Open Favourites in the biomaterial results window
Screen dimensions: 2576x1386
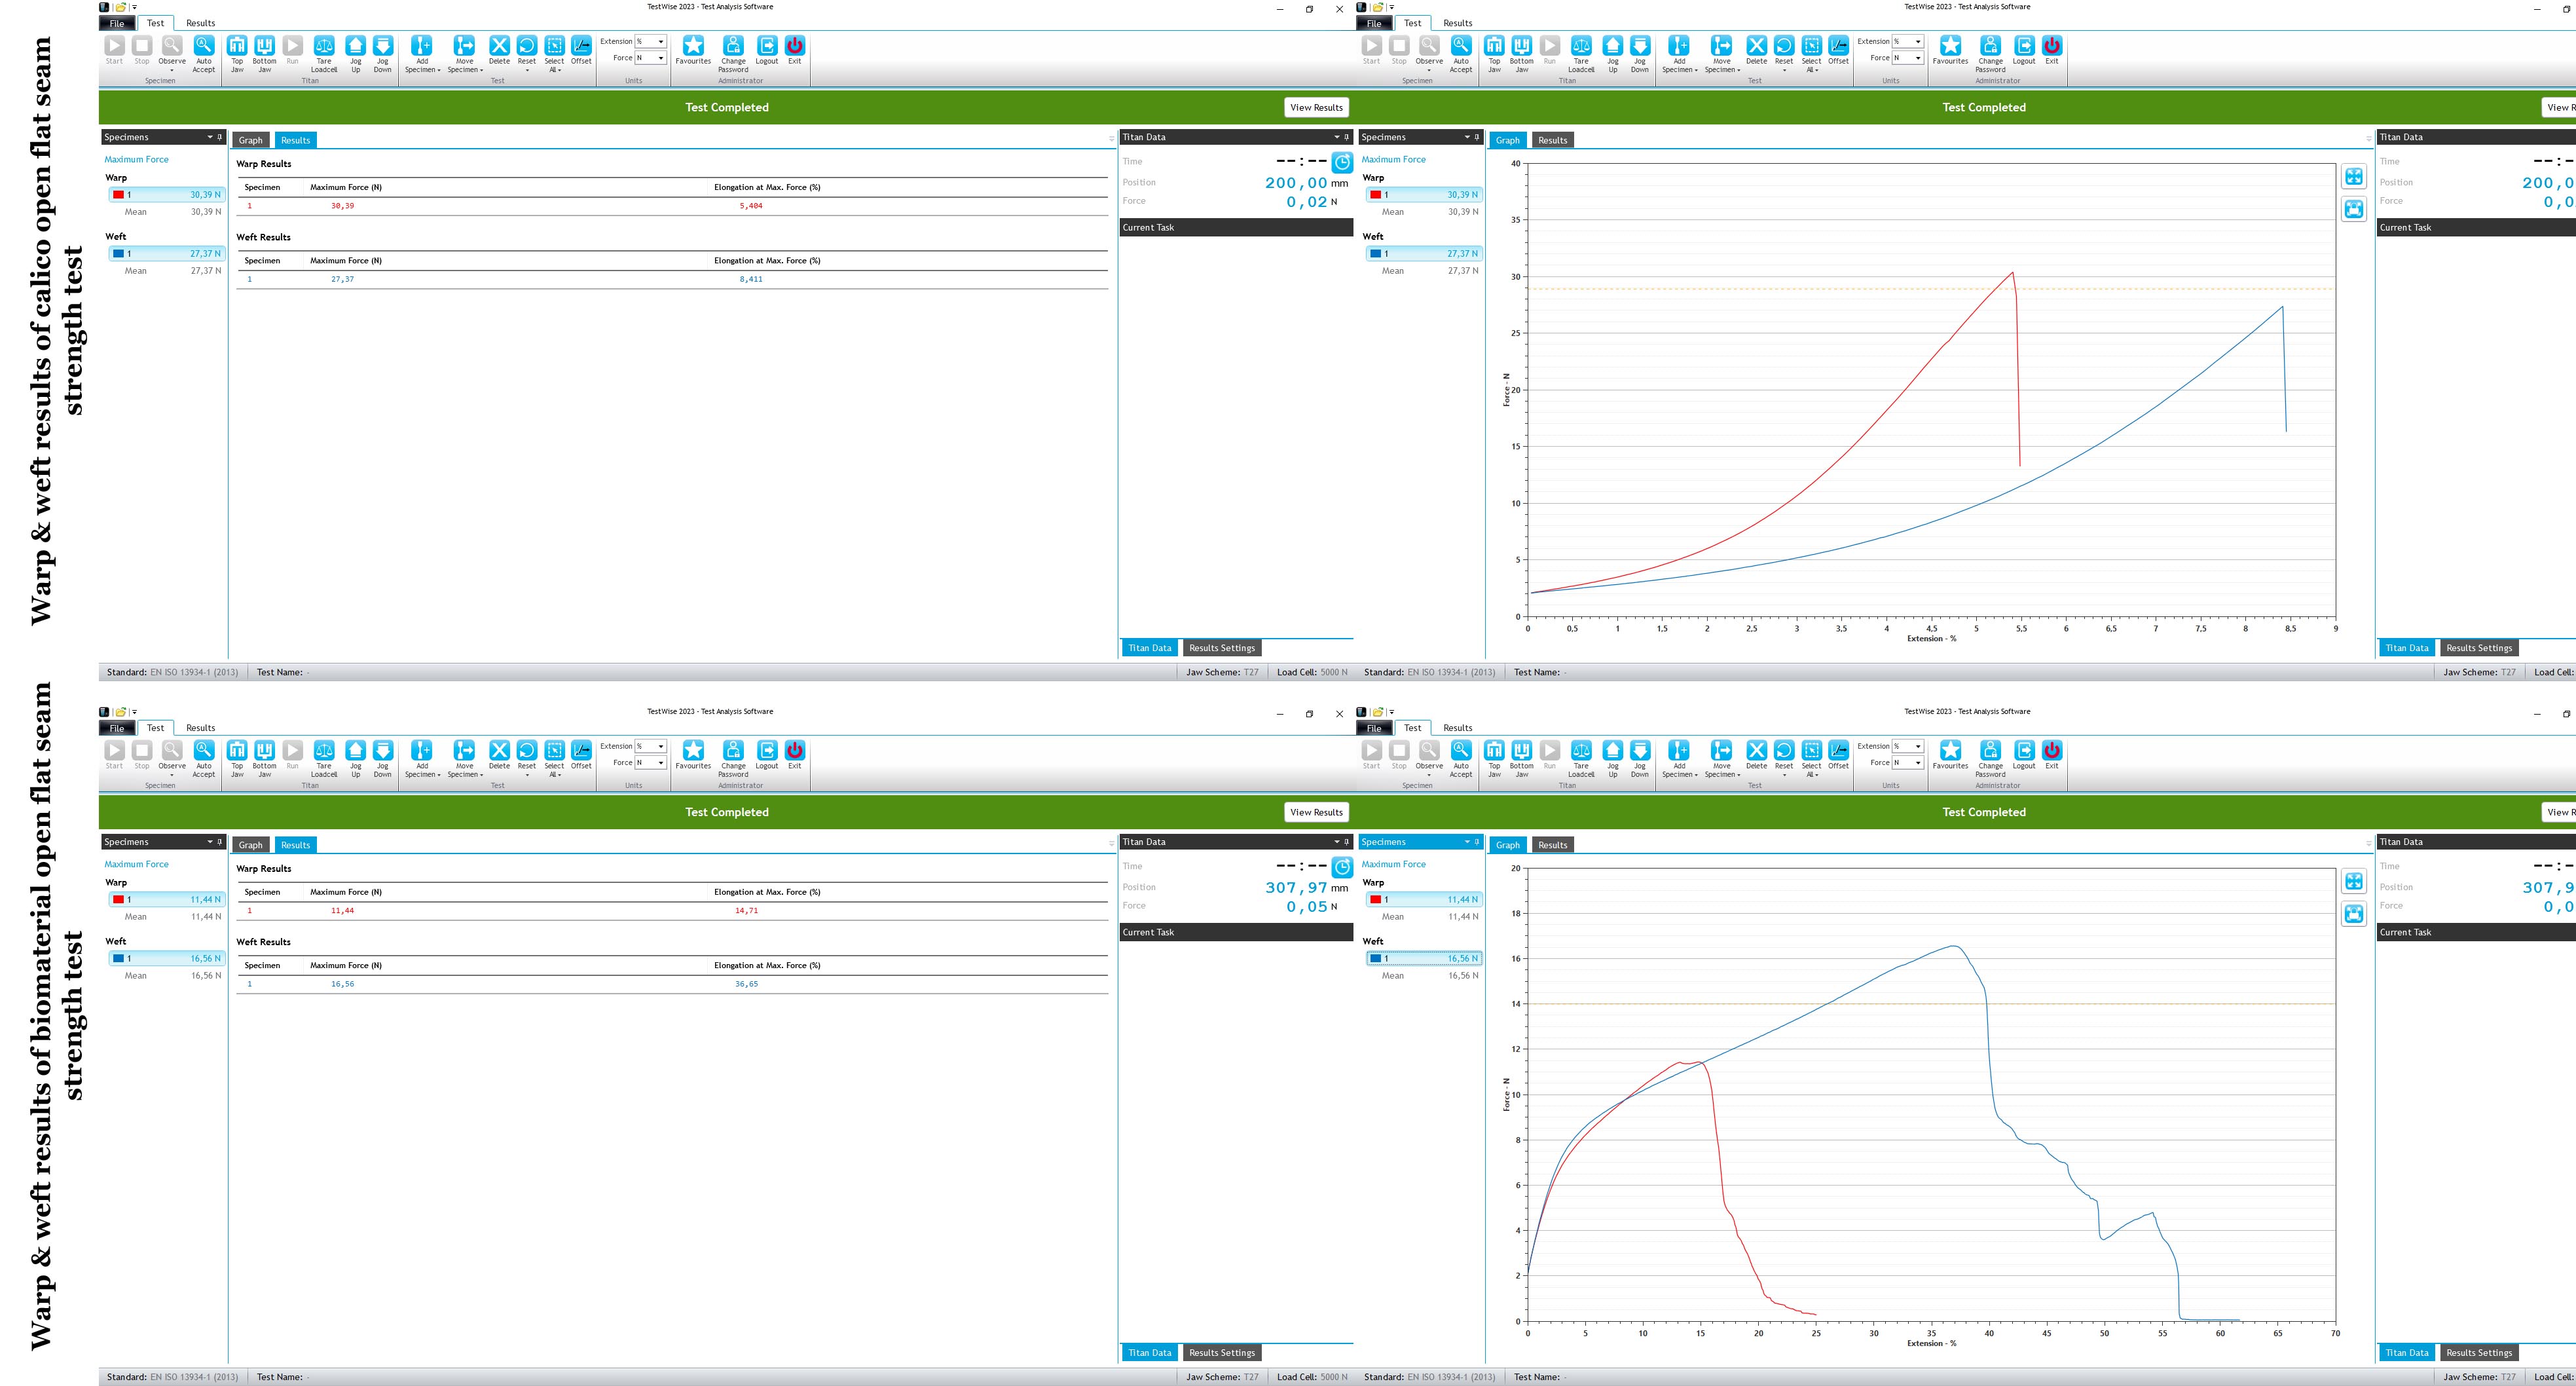coord(693,756)
